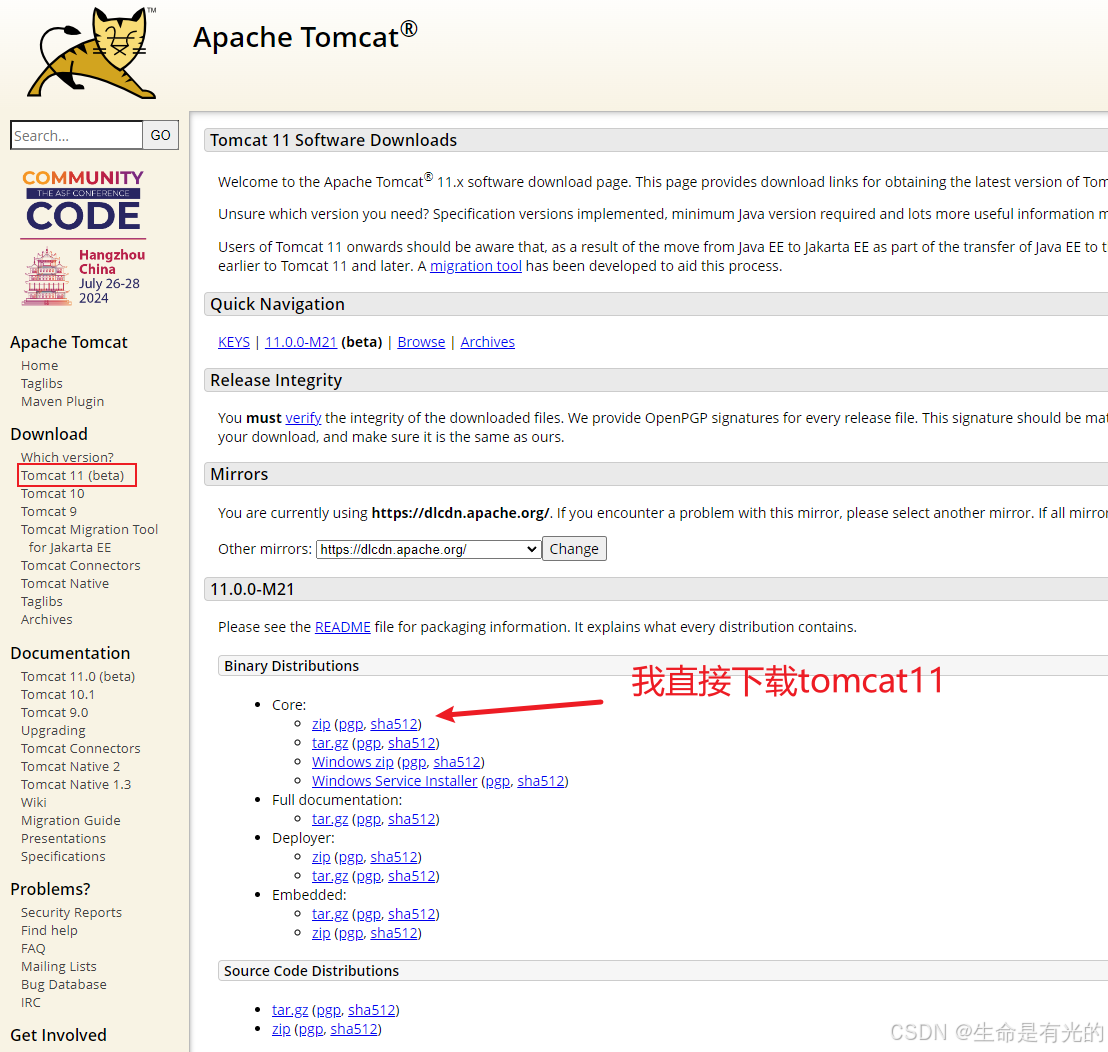This screenshot has height=1052, width=1108.
Task: Download the Core zip distribution
Action: click(321, 724)
